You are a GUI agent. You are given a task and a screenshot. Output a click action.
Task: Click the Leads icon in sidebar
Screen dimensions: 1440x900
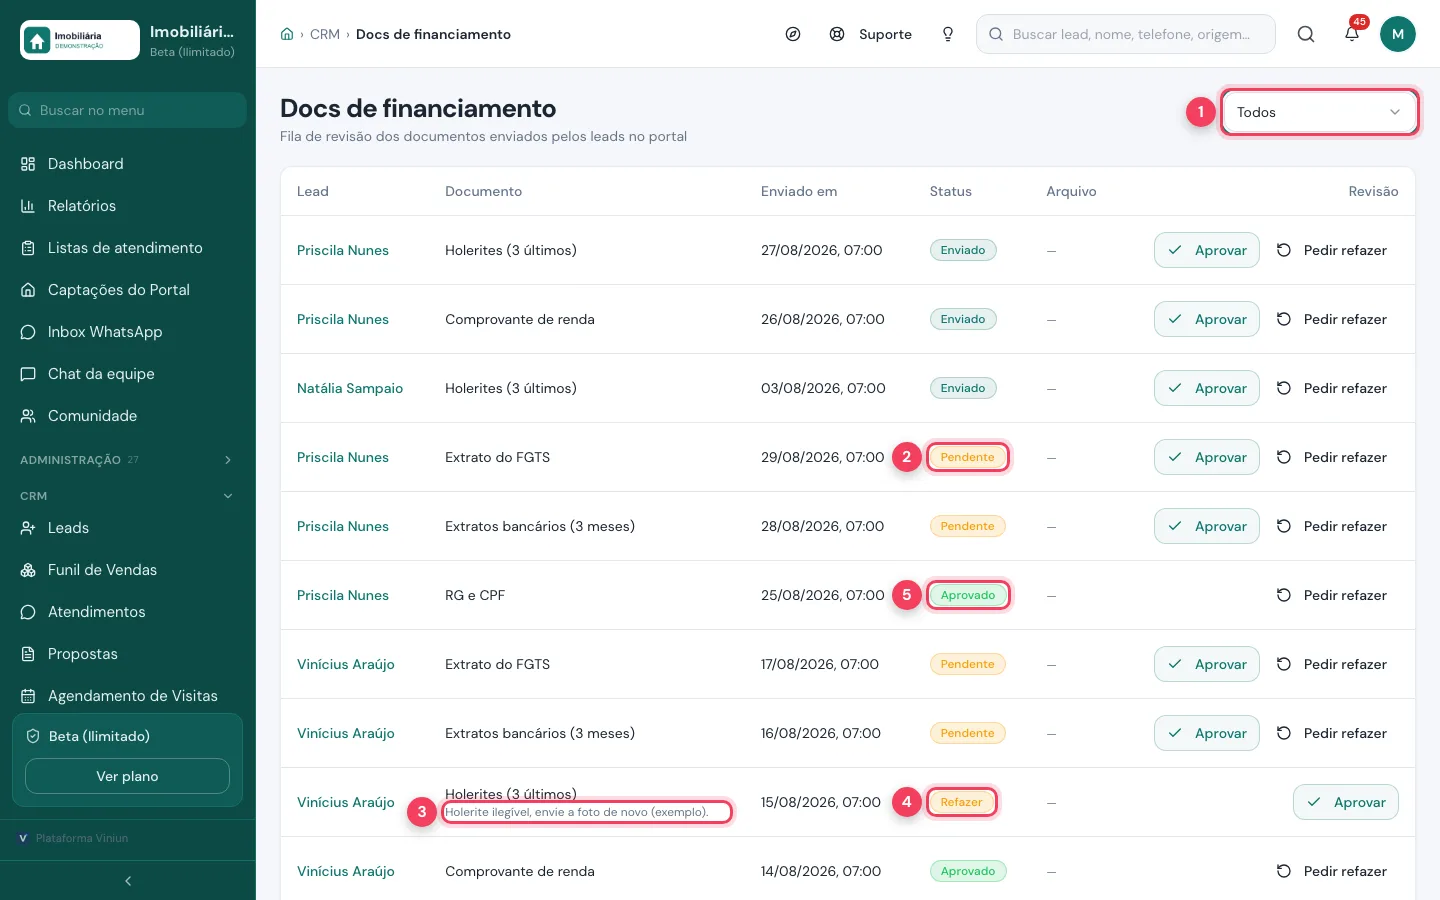28,528
